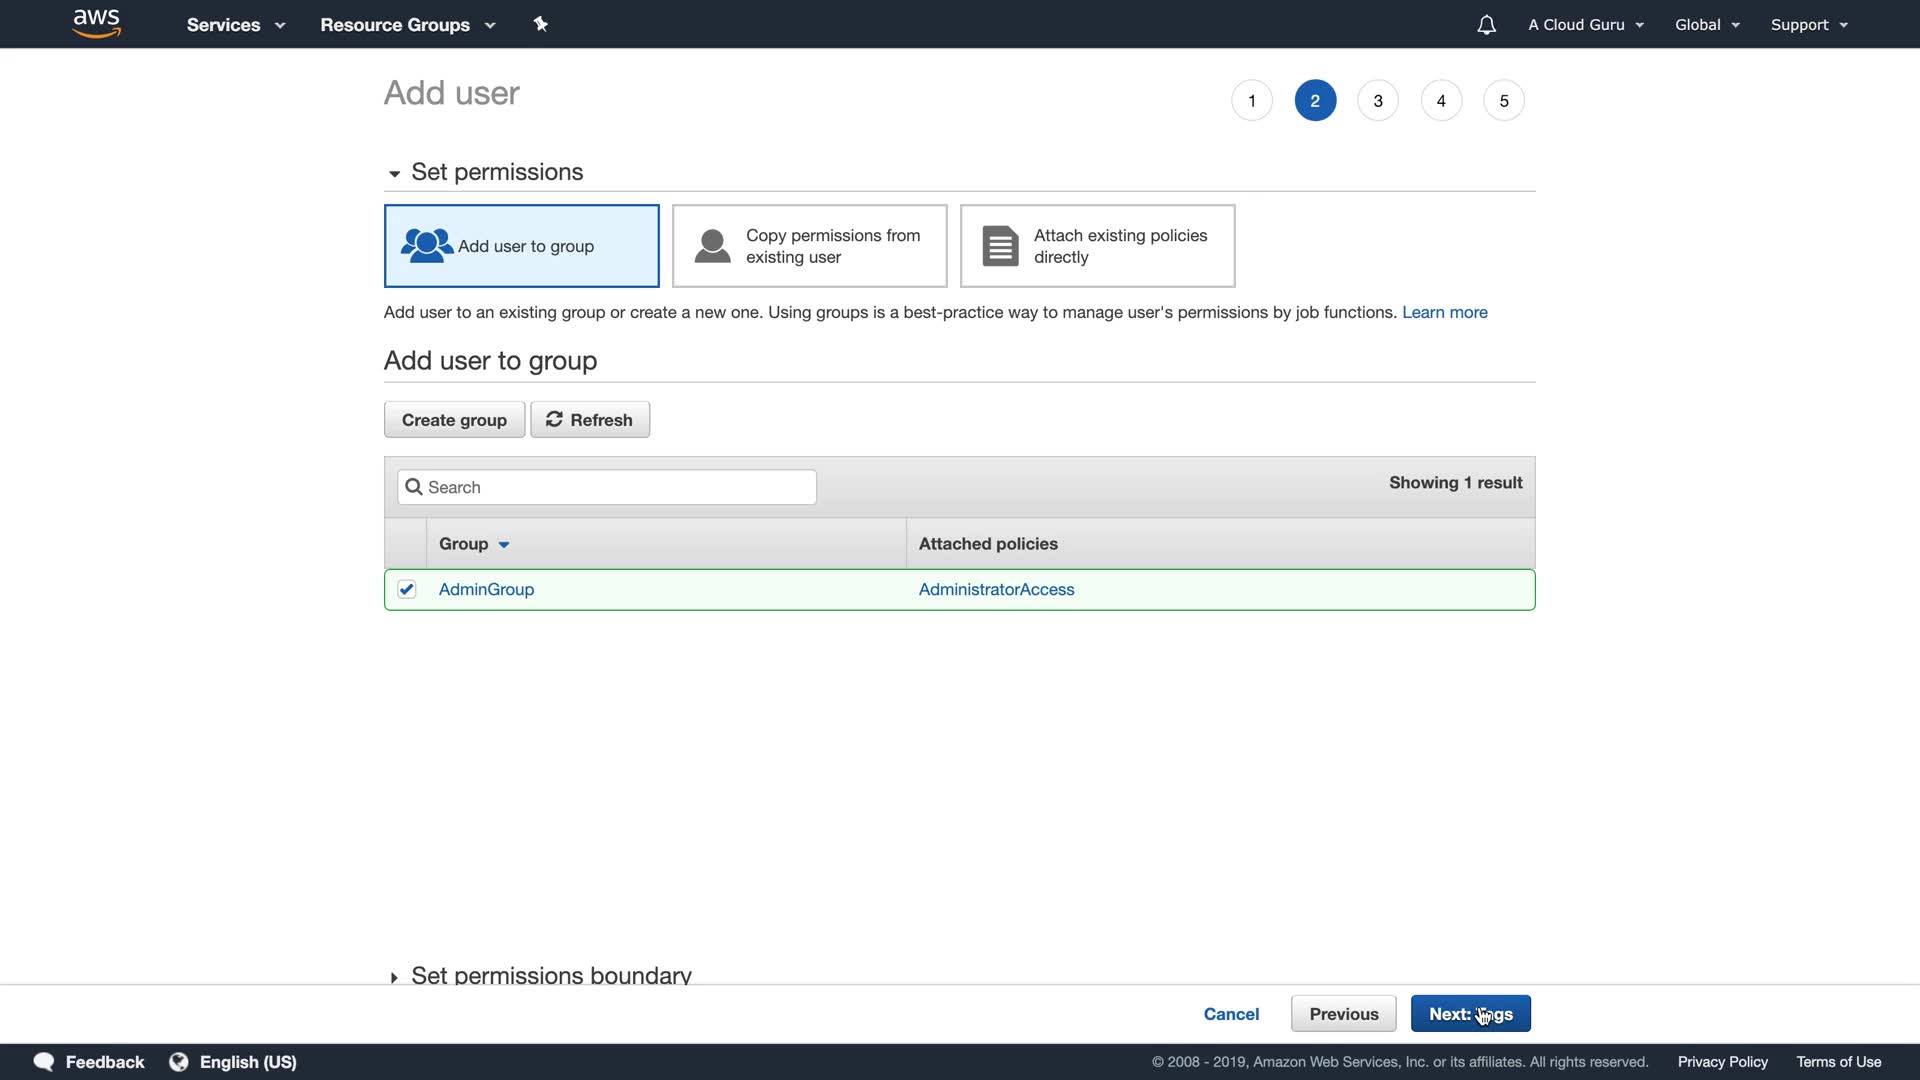
Task: Click the pin shortcuts icon in navbar
Action: (x=541, y=24)
